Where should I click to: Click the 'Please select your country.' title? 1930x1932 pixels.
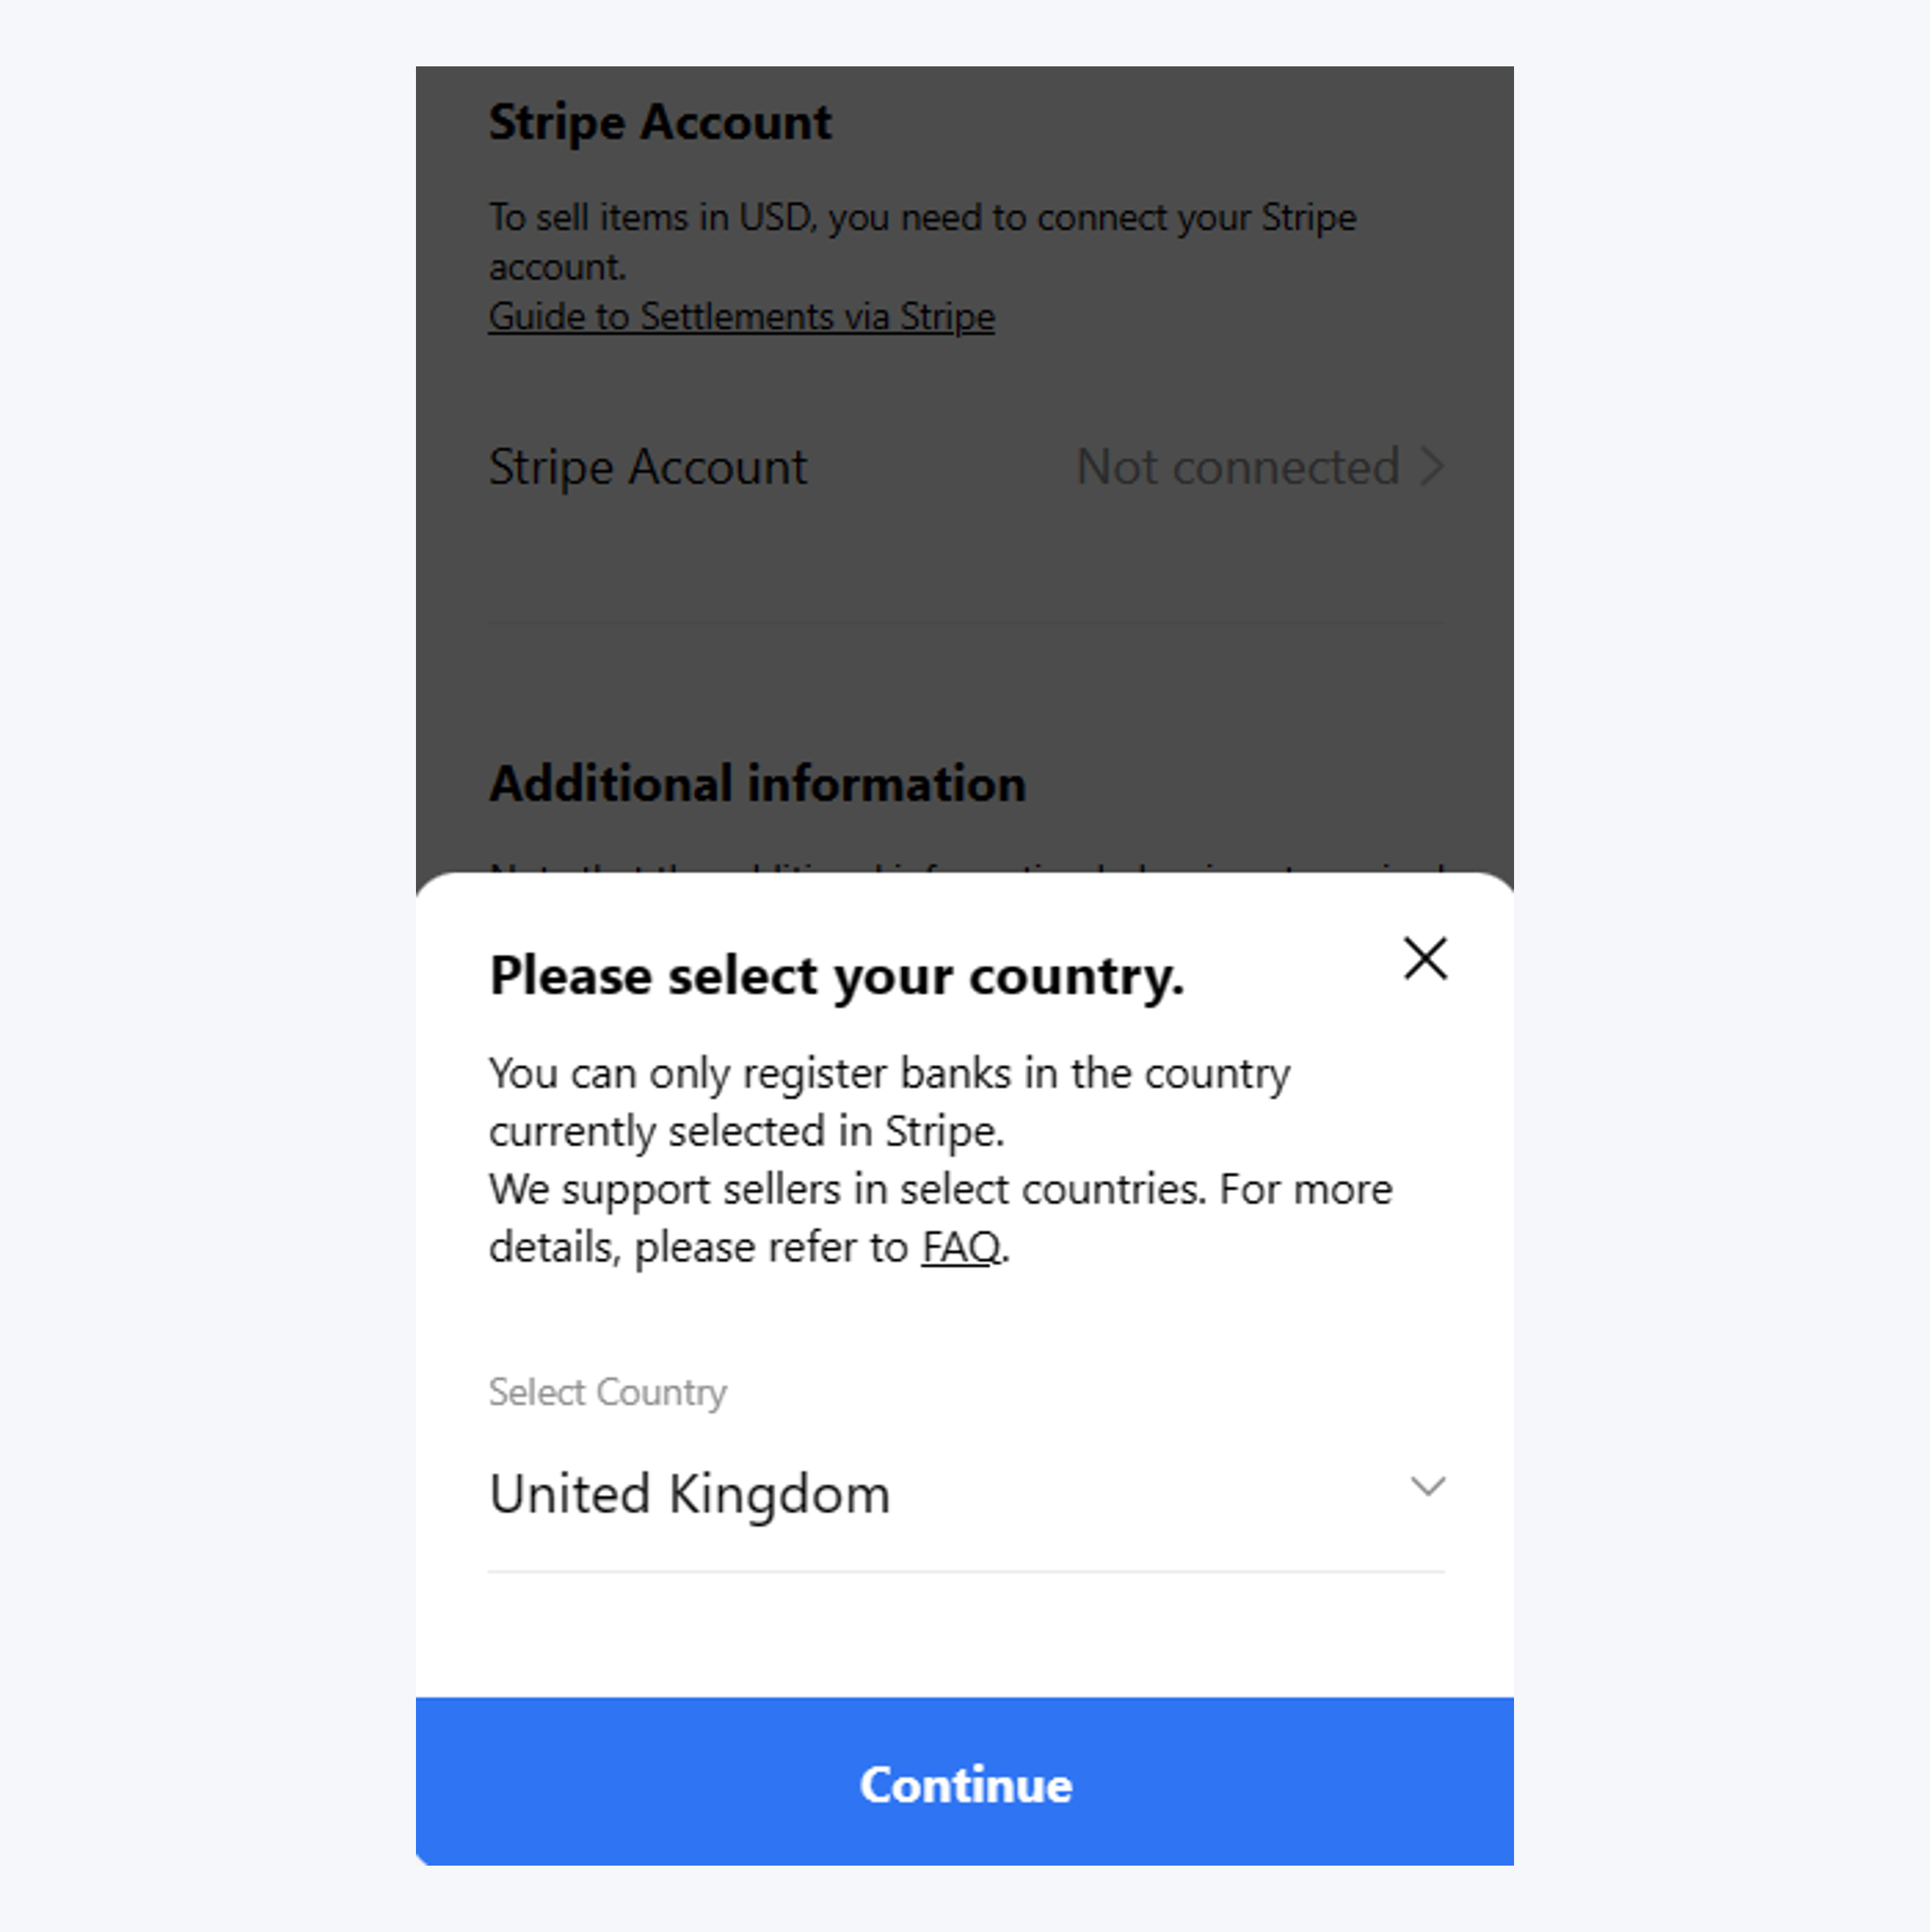[x=836, y=975]
